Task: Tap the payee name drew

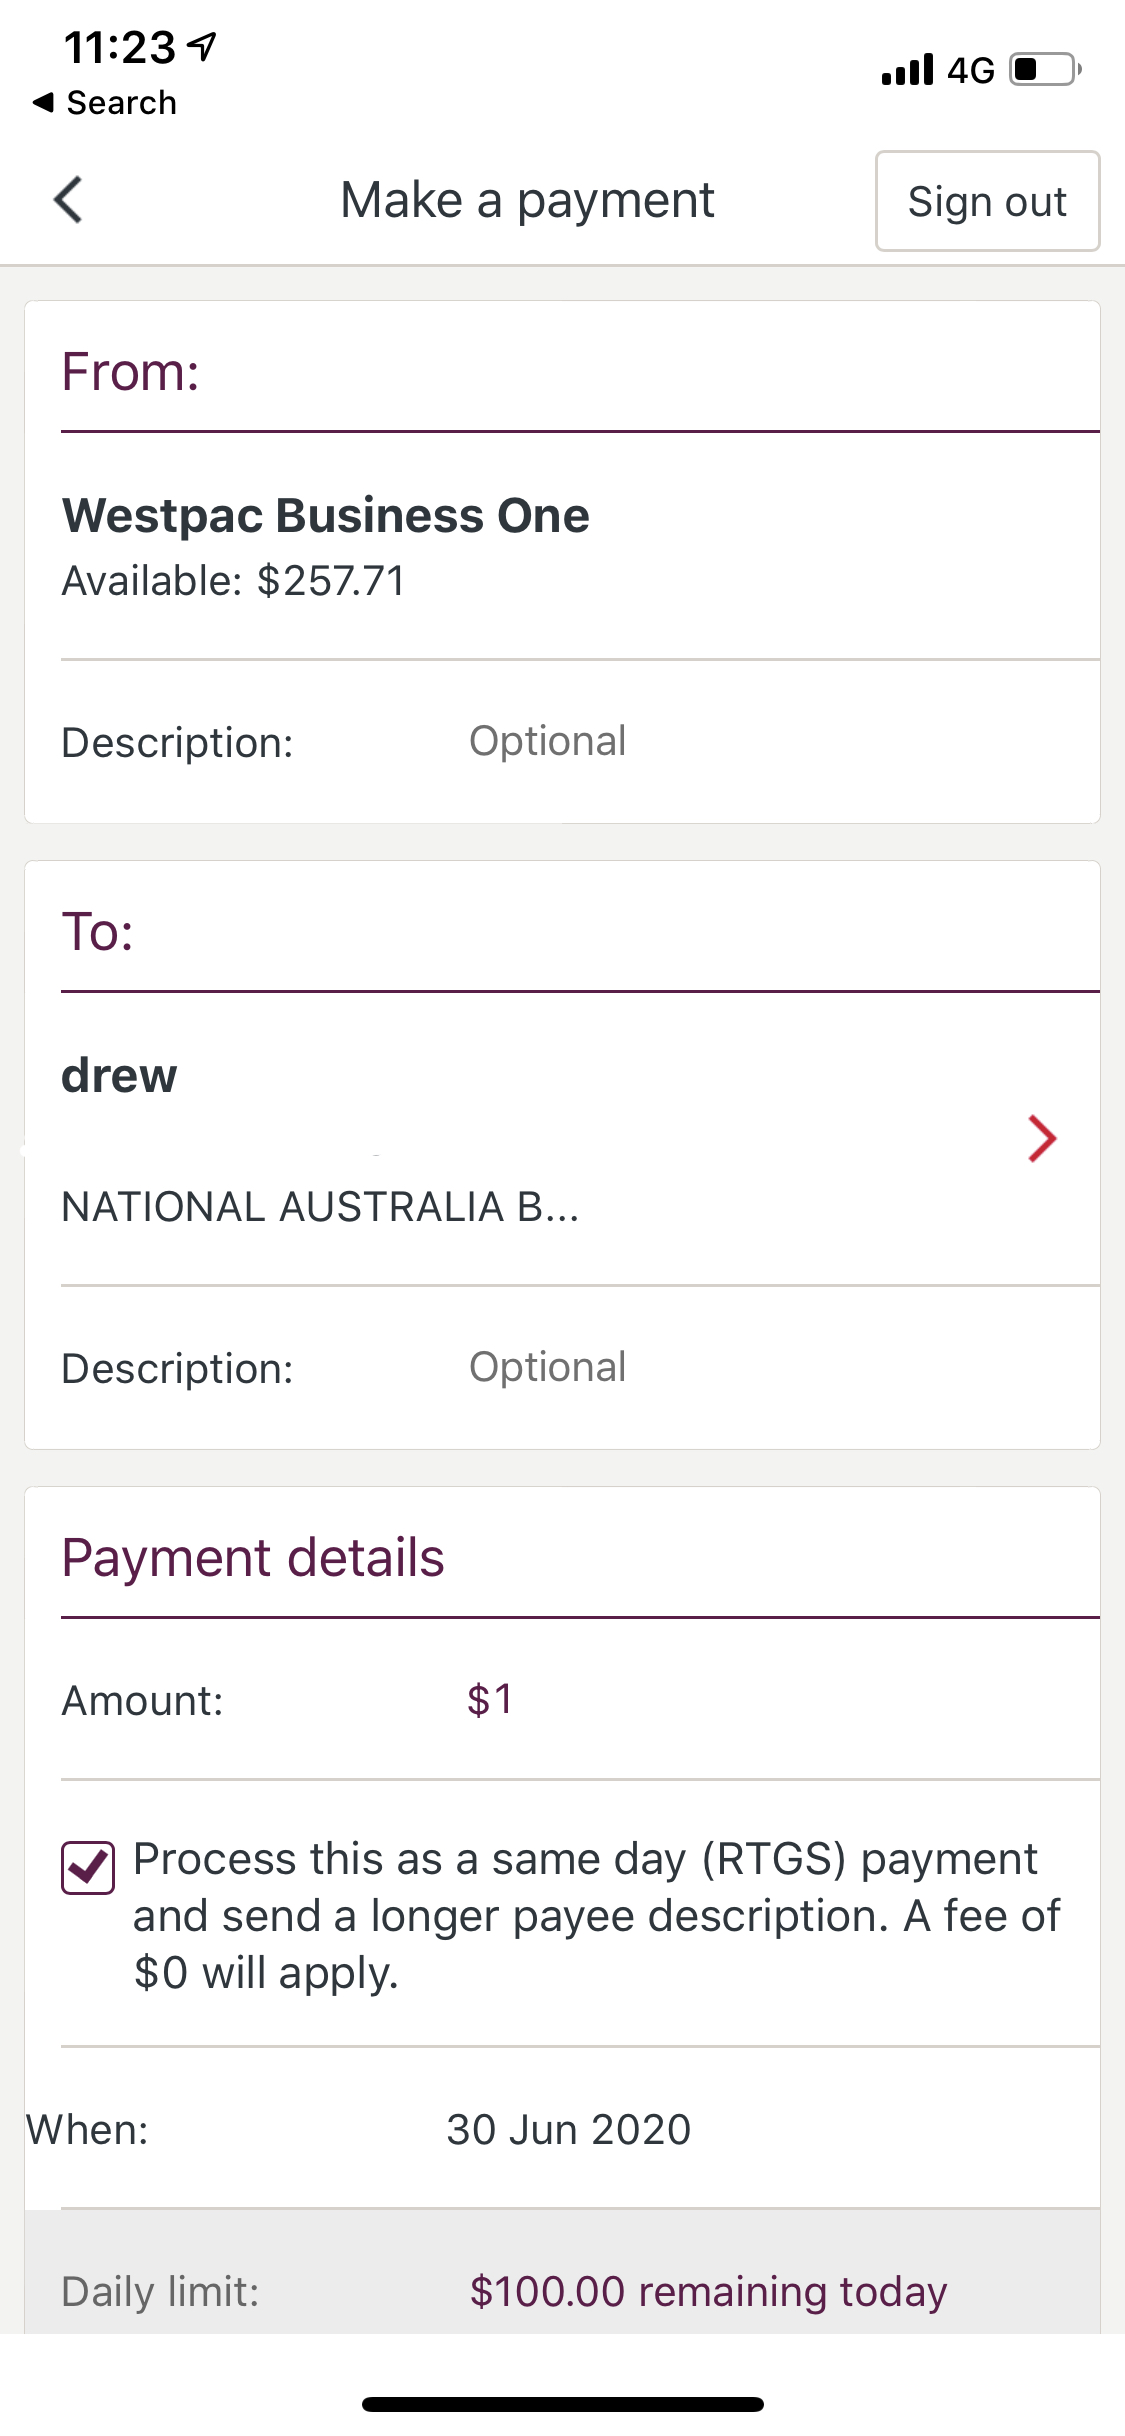Action: (120, 1076)
